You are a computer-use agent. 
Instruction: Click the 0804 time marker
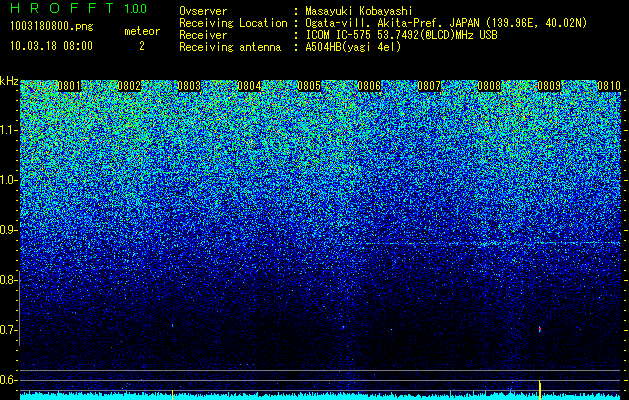pos(249,86)
